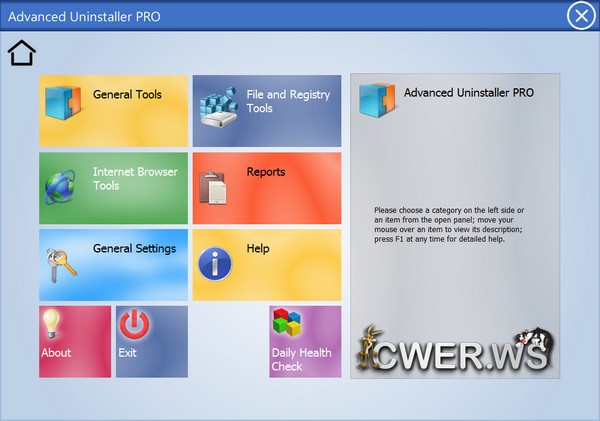Click the colored cubes Health Check icon
This screenshot has height=421, width=600.
[287, 322]
